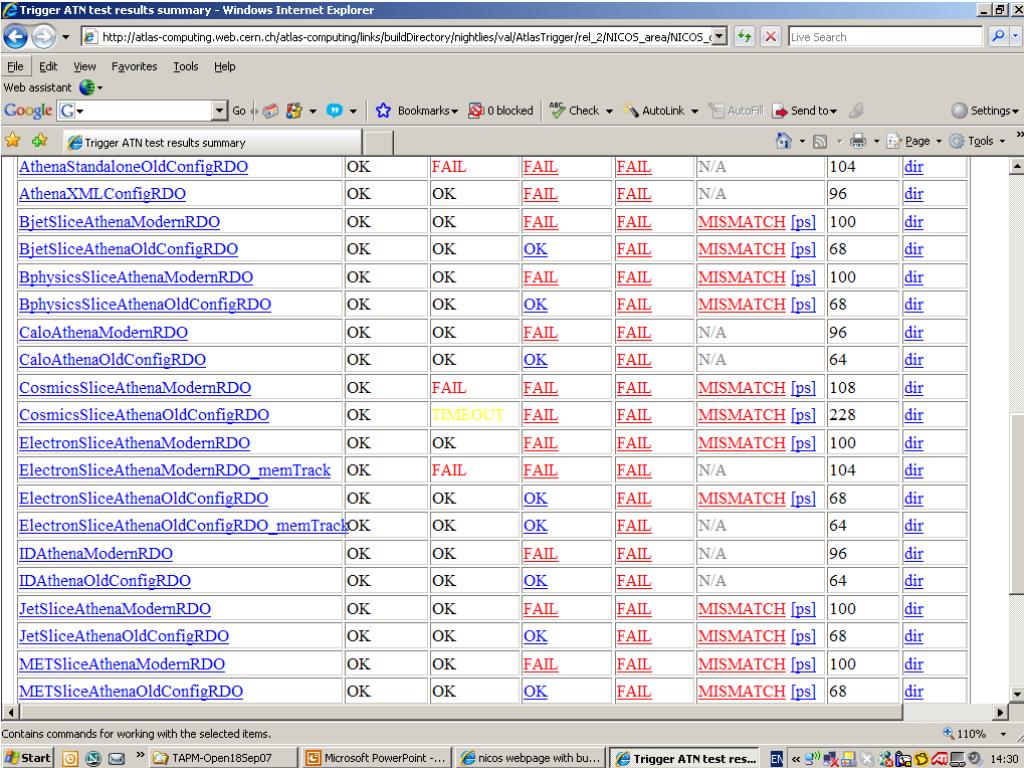Switch to nicos webpage taskbar window
The height and width of the screenshot is (768, 1024).
pos(530,758)
